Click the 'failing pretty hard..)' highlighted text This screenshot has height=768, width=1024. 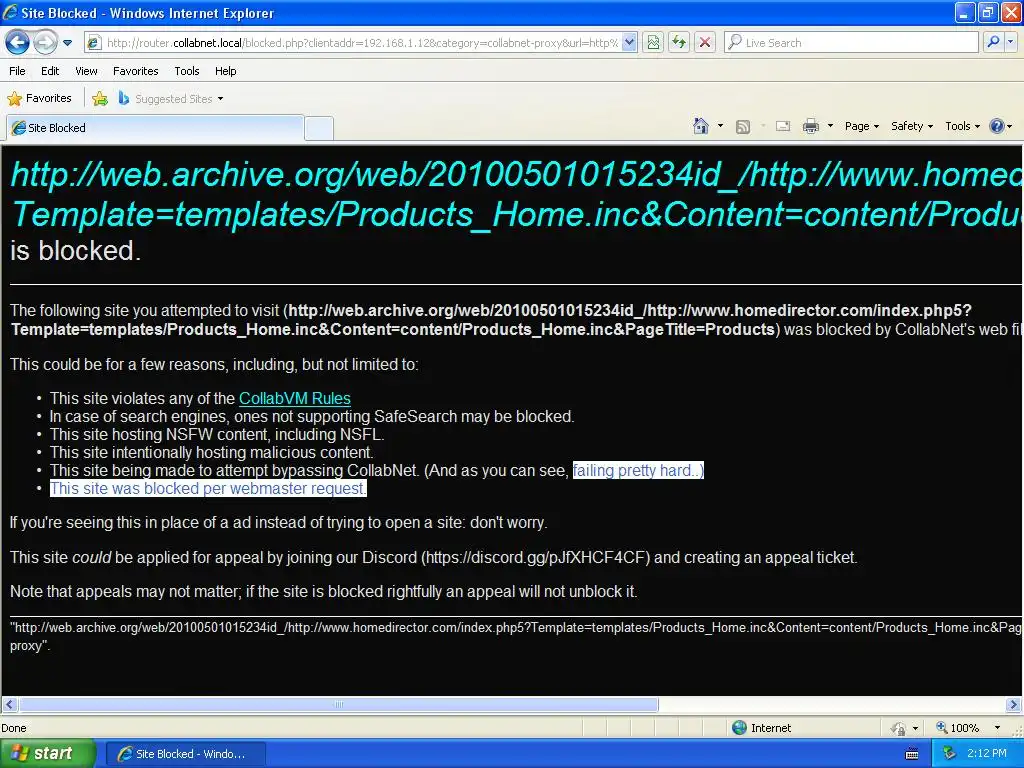tap(638, 471)
